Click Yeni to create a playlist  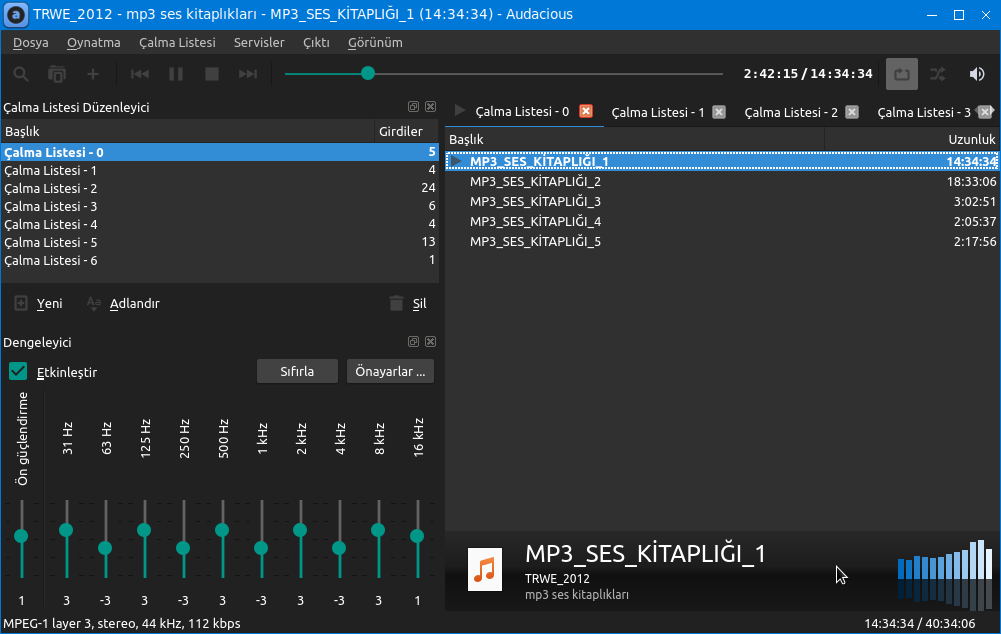(x=39, y=303)
